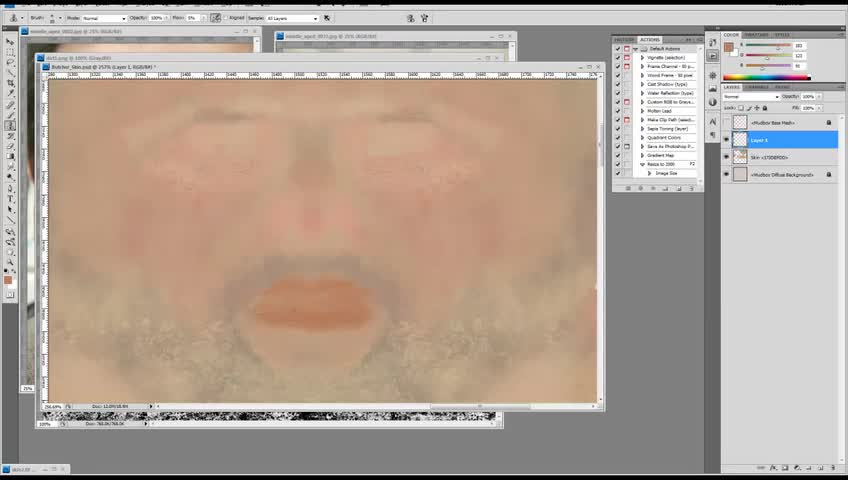Image resolution: width=848 pixels, height=480 pixels.
Task: Select the Path Selection tool
Action: [10, 210]
